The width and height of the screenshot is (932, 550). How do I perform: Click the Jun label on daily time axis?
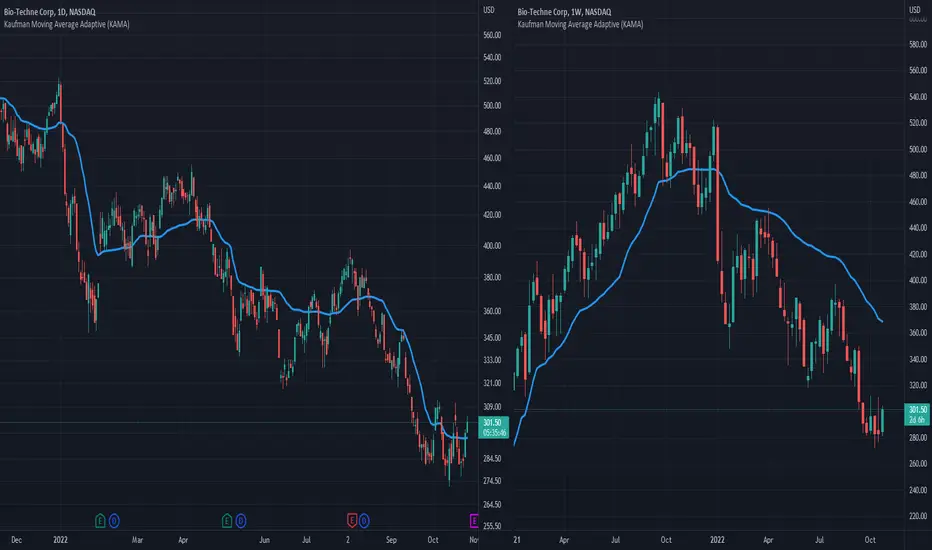pos(265,540)
